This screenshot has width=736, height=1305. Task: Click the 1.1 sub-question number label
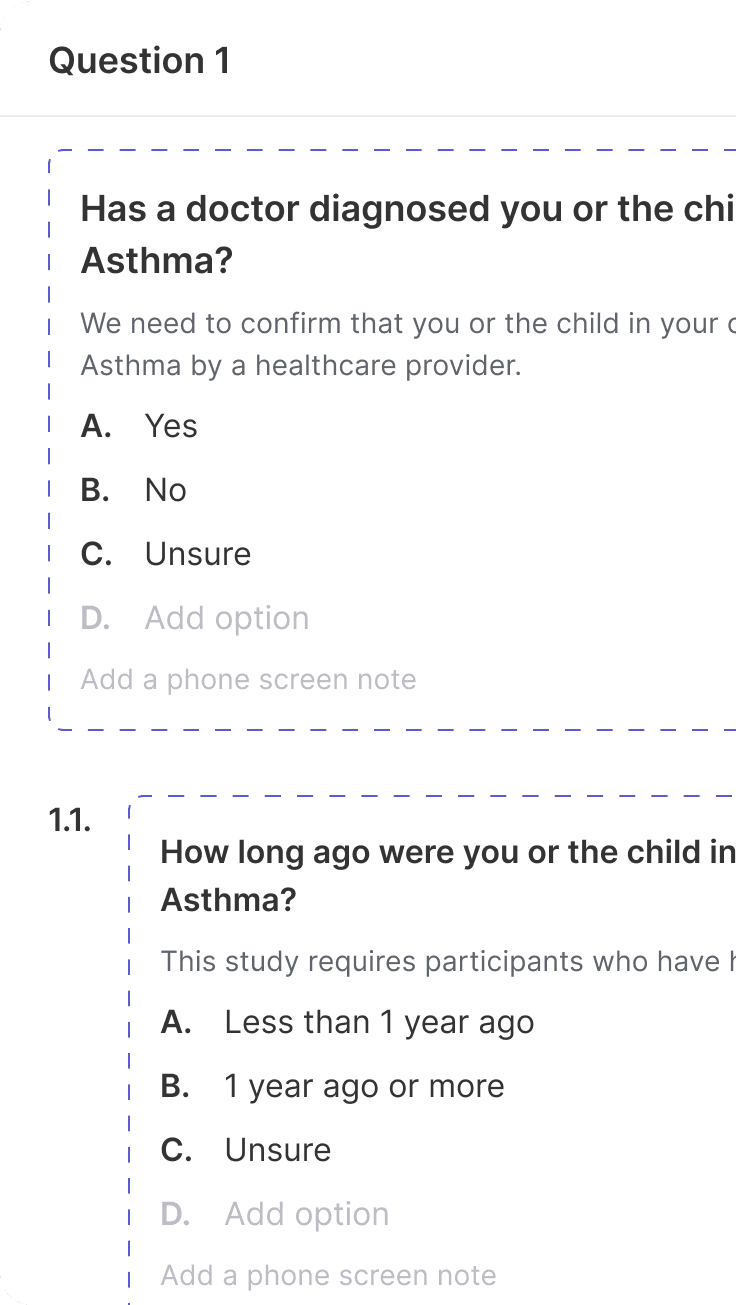(70, 822)
